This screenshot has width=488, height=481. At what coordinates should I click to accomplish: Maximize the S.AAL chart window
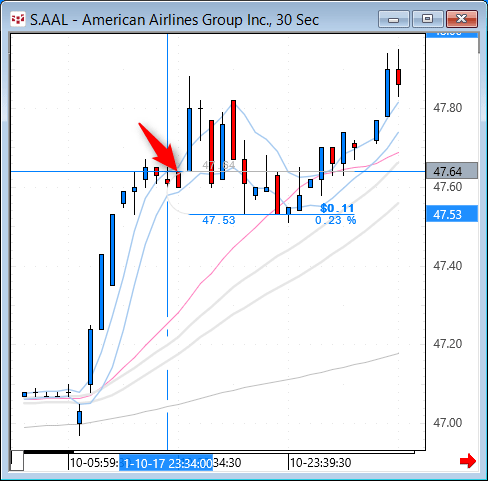(428, 19)
